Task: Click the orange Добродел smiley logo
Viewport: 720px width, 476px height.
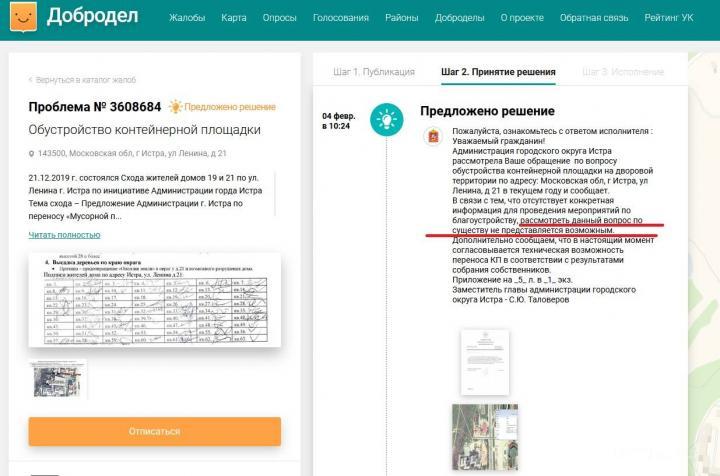Action: [x=23, y=17]
